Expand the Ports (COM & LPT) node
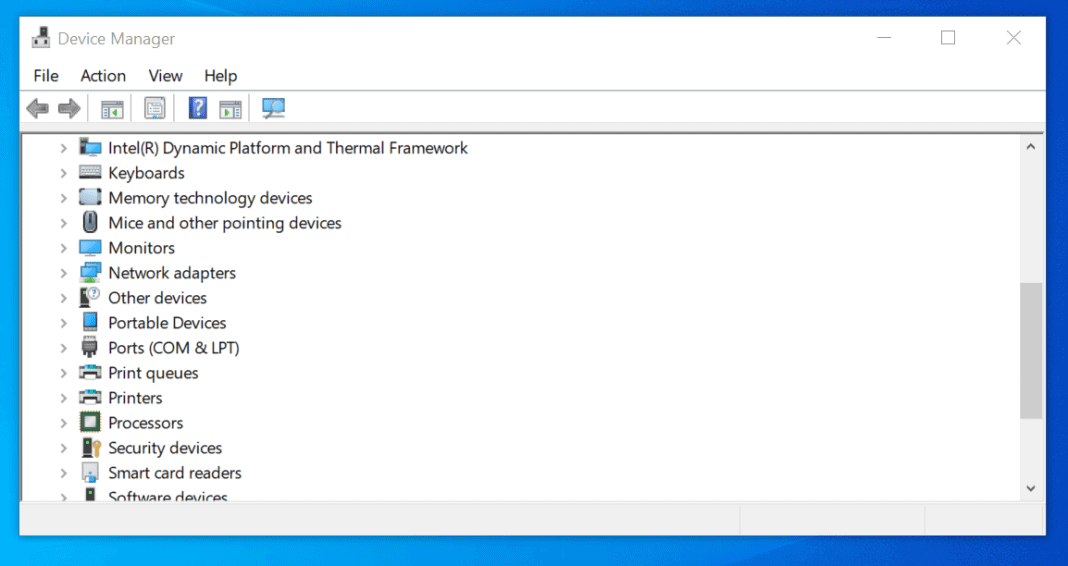This screenshot has height=566, width=1068. click(63, 348)
